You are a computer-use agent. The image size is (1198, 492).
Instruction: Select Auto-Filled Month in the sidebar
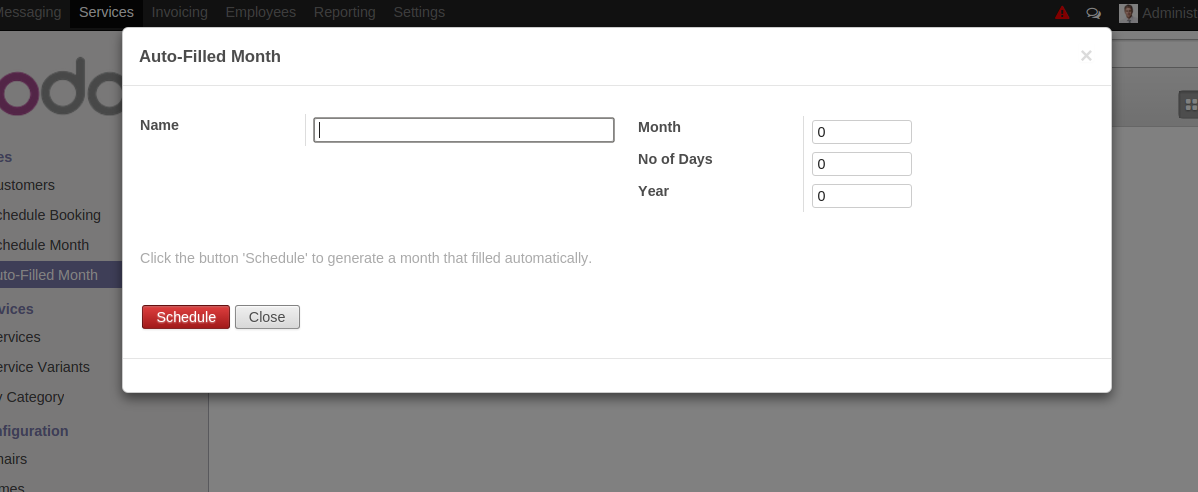pos(61,275)
